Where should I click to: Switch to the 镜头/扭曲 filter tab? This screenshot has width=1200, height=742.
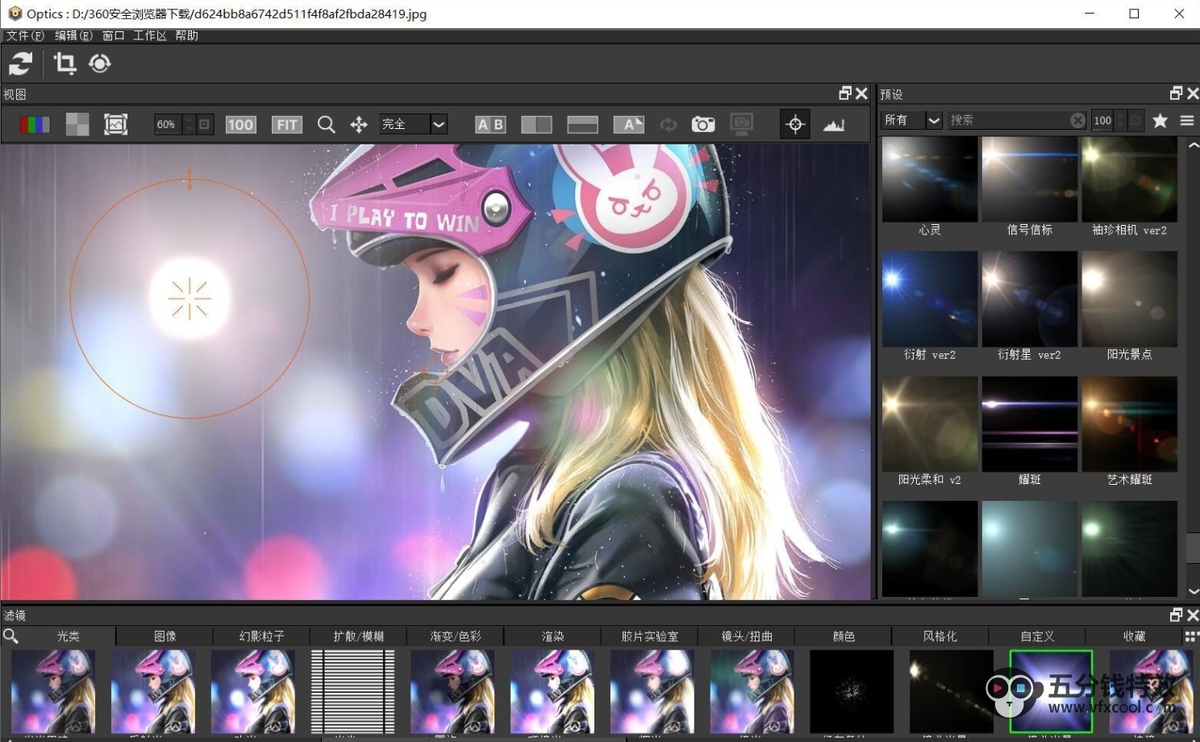pos(747,636)
